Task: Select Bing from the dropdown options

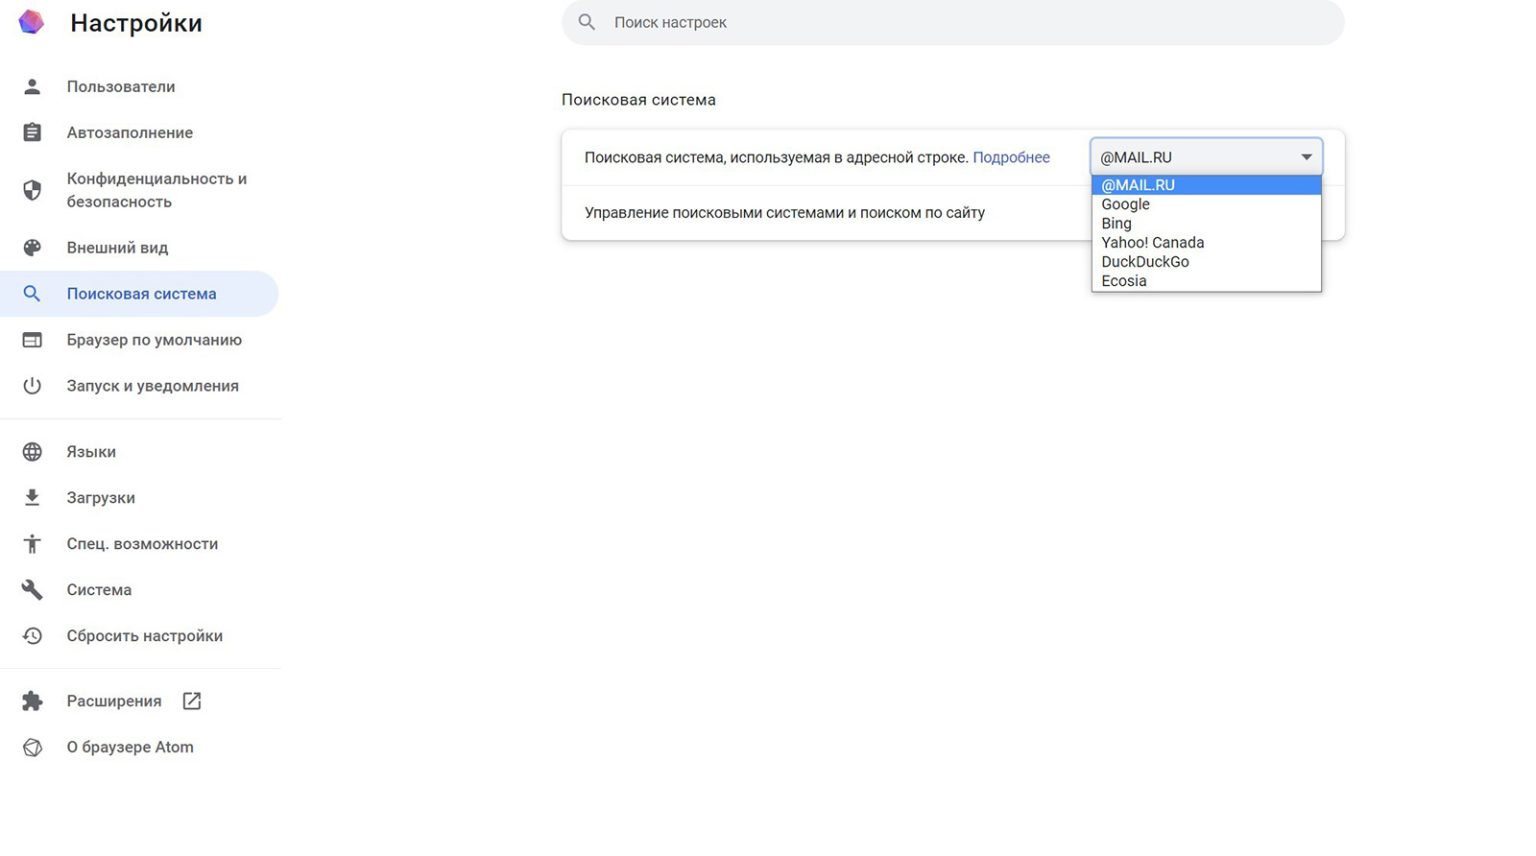Action: (1116, 223)
